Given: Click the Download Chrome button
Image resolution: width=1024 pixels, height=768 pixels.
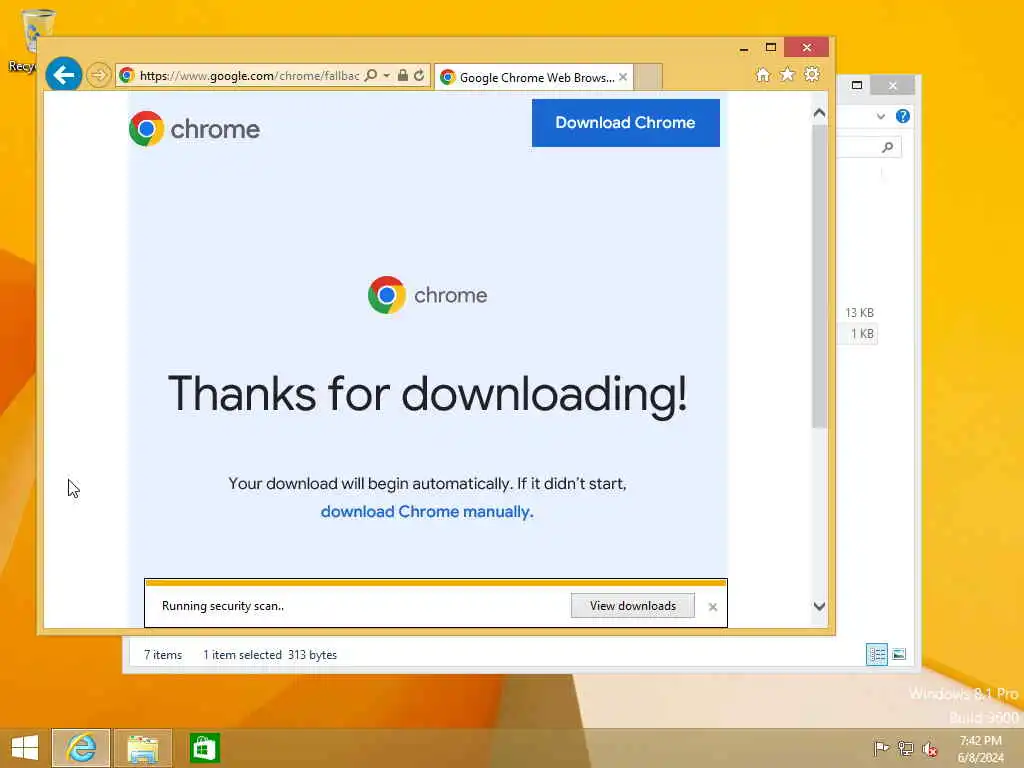Looking at the screenshot, I should click(x=626, y=123).
